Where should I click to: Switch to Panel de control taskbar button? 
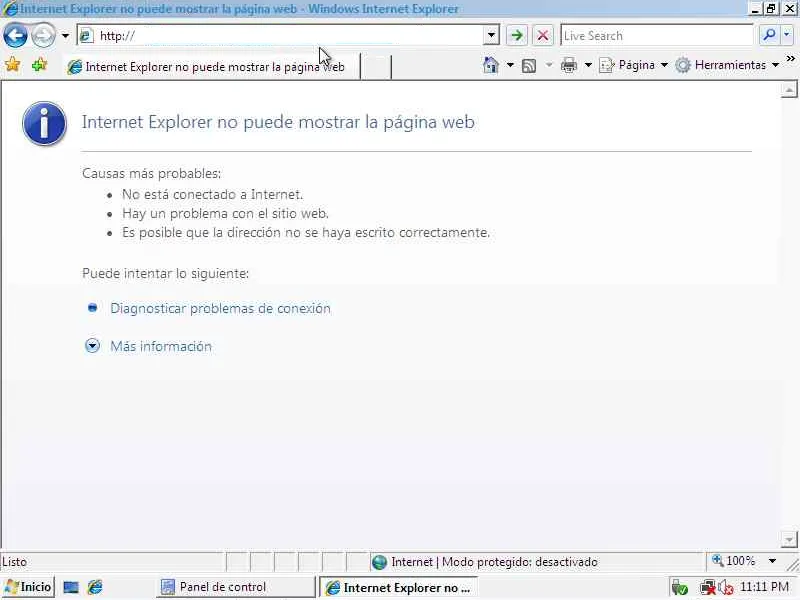tap(235, 587)
